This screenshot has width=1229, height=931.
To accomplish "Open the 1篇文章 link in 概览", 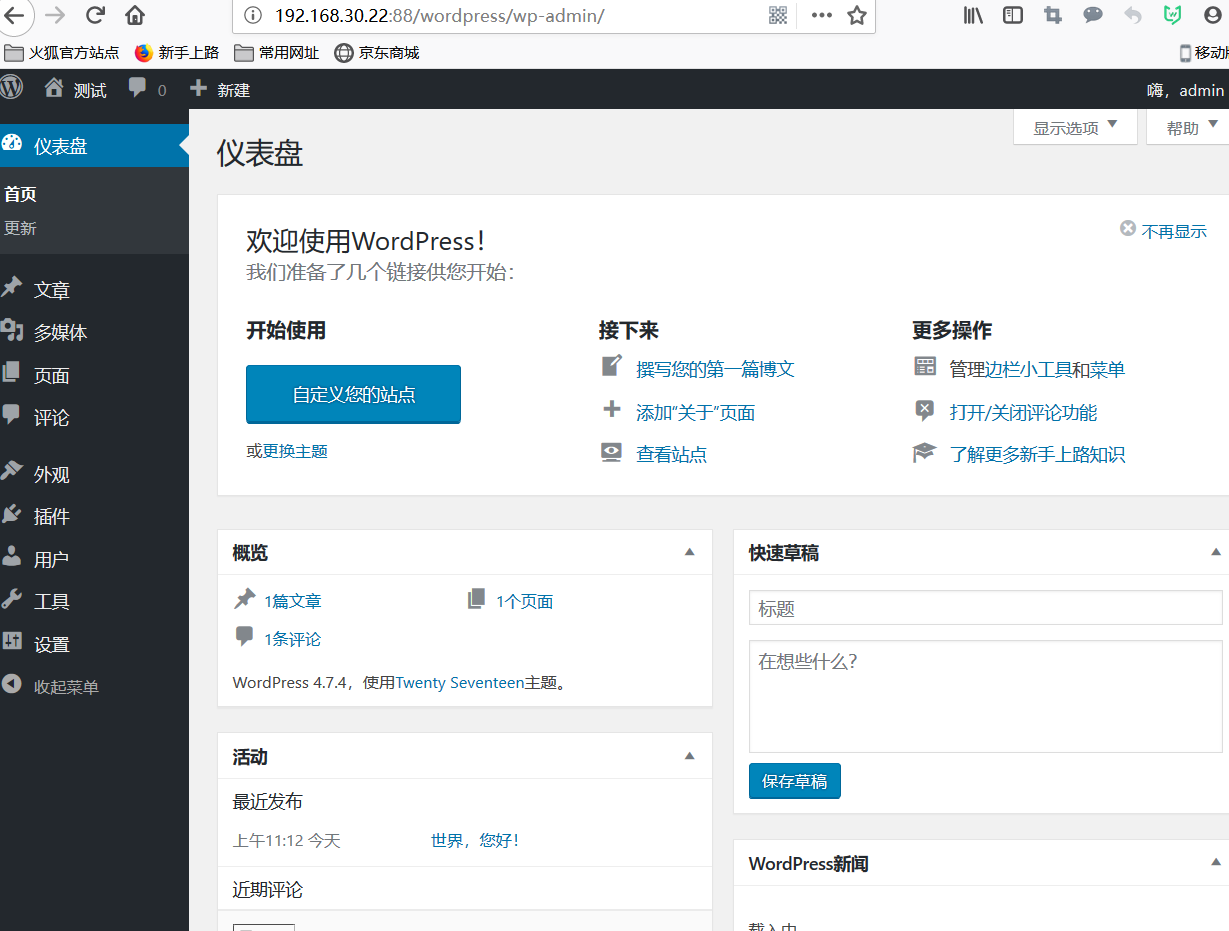I will click(293, 601).
